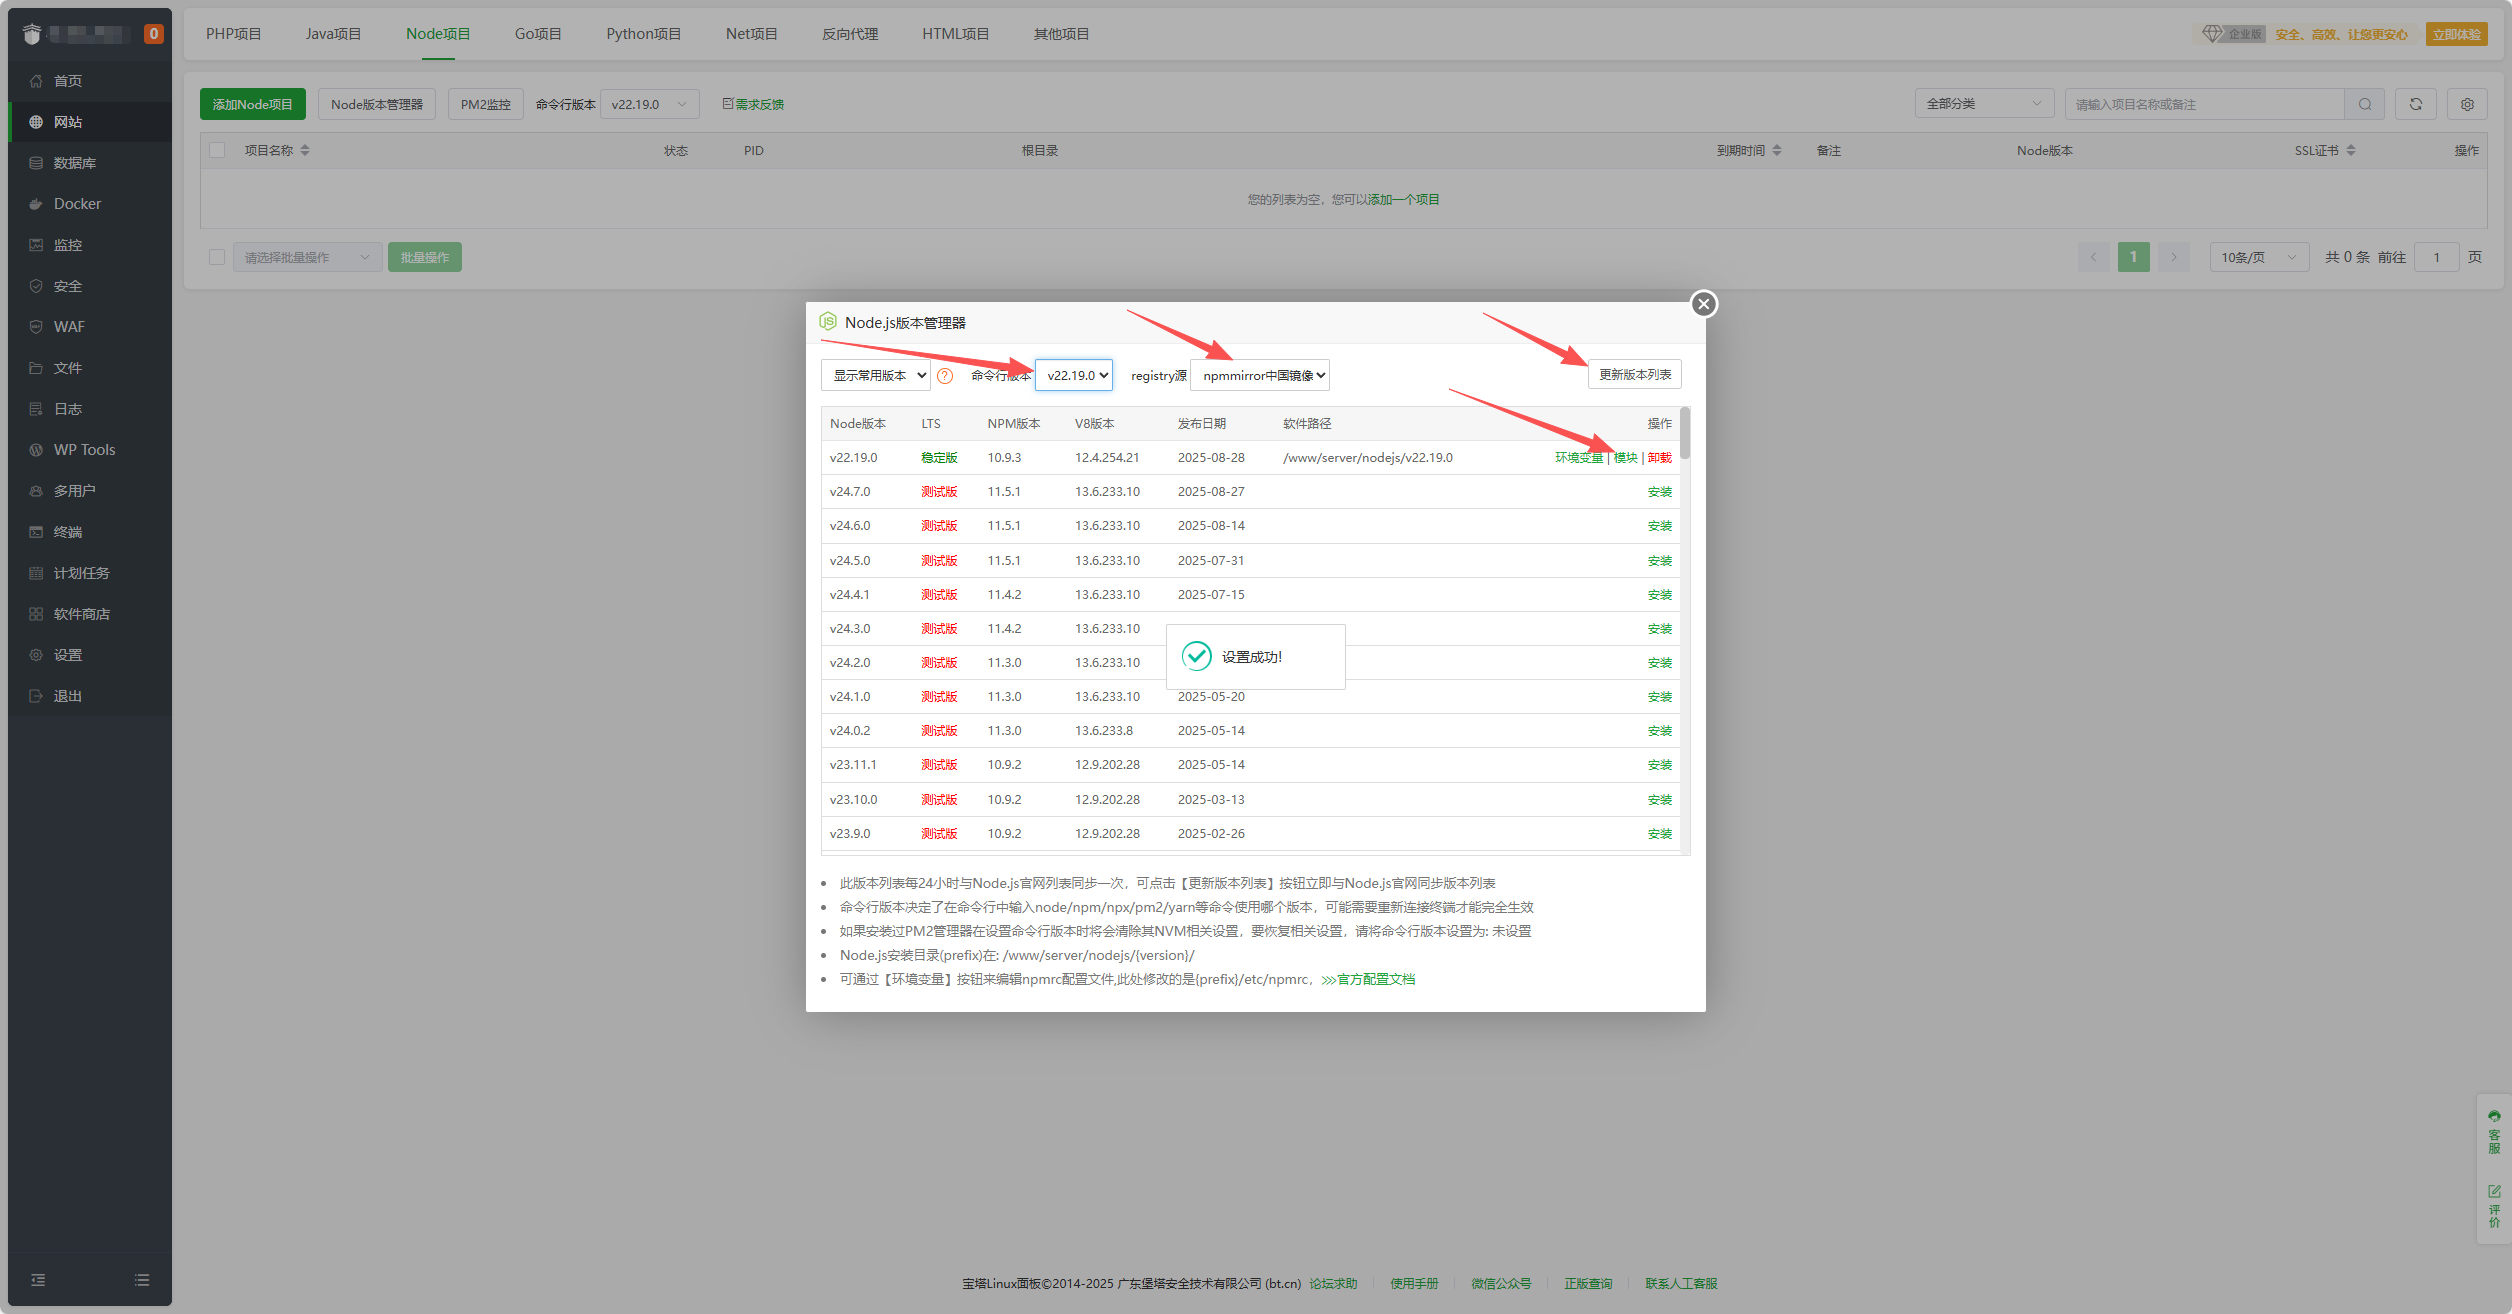Open the Docker sidebar icon
Image resolution: width=2512 pixels, height=1314 pixels.
[36, 204]
